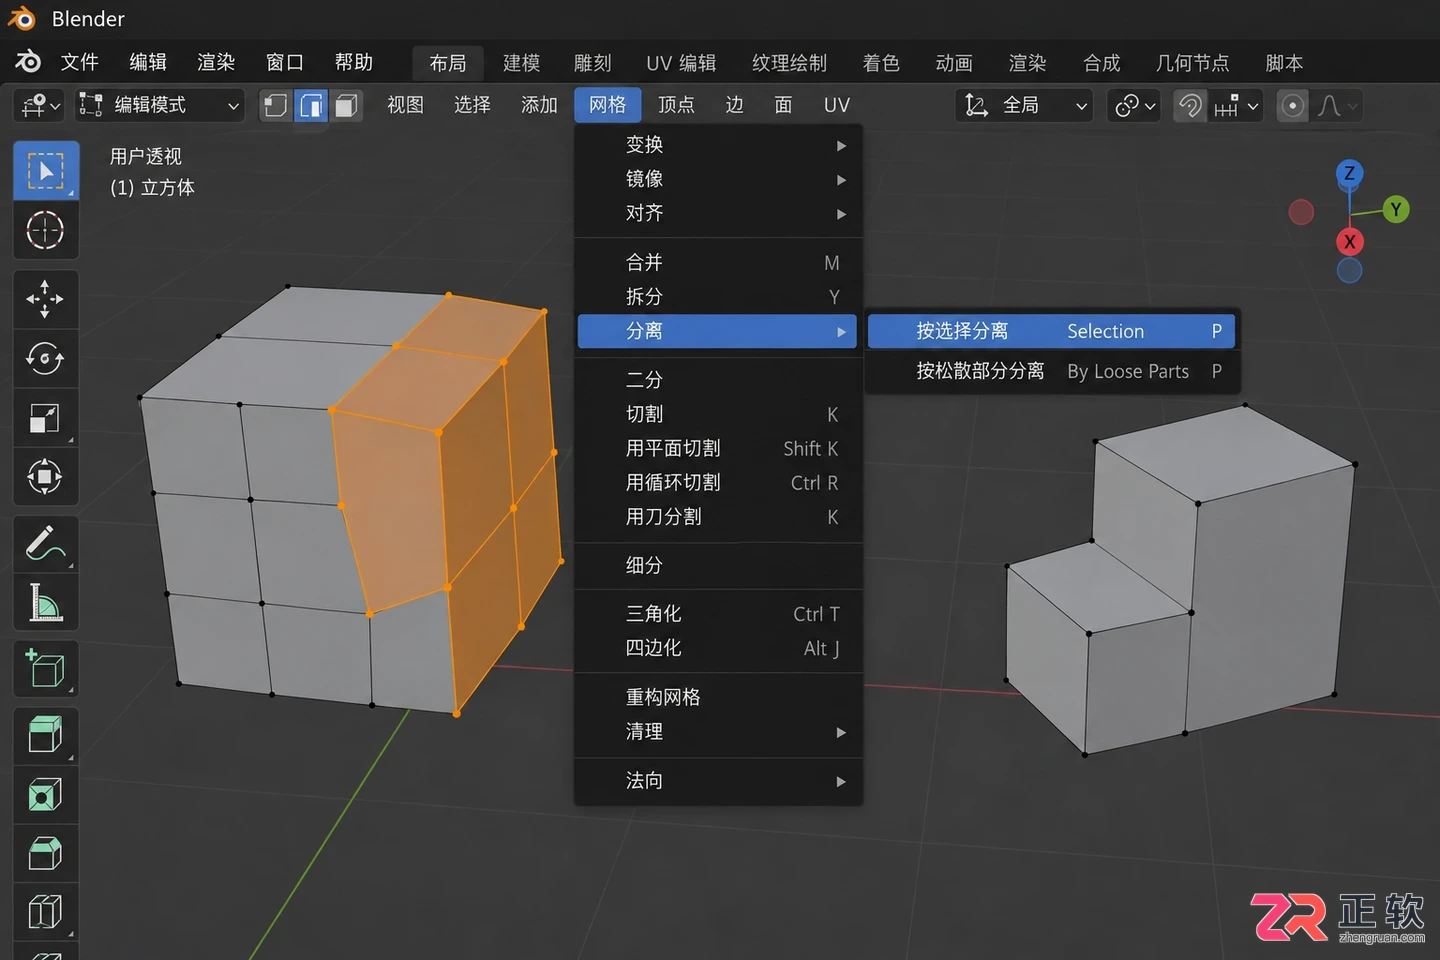The height and width of the screenshot is (960, 1440).
Task: Choose 按选择分离 Selection in the submenu
Action: [1051, 331]
